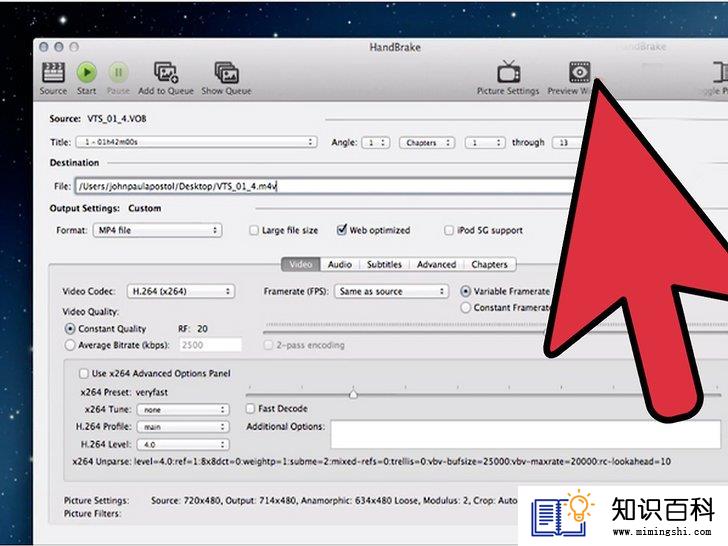Toggle Large file size checkbox
Screen dimensions: 728x546
[x=254, y=230]
